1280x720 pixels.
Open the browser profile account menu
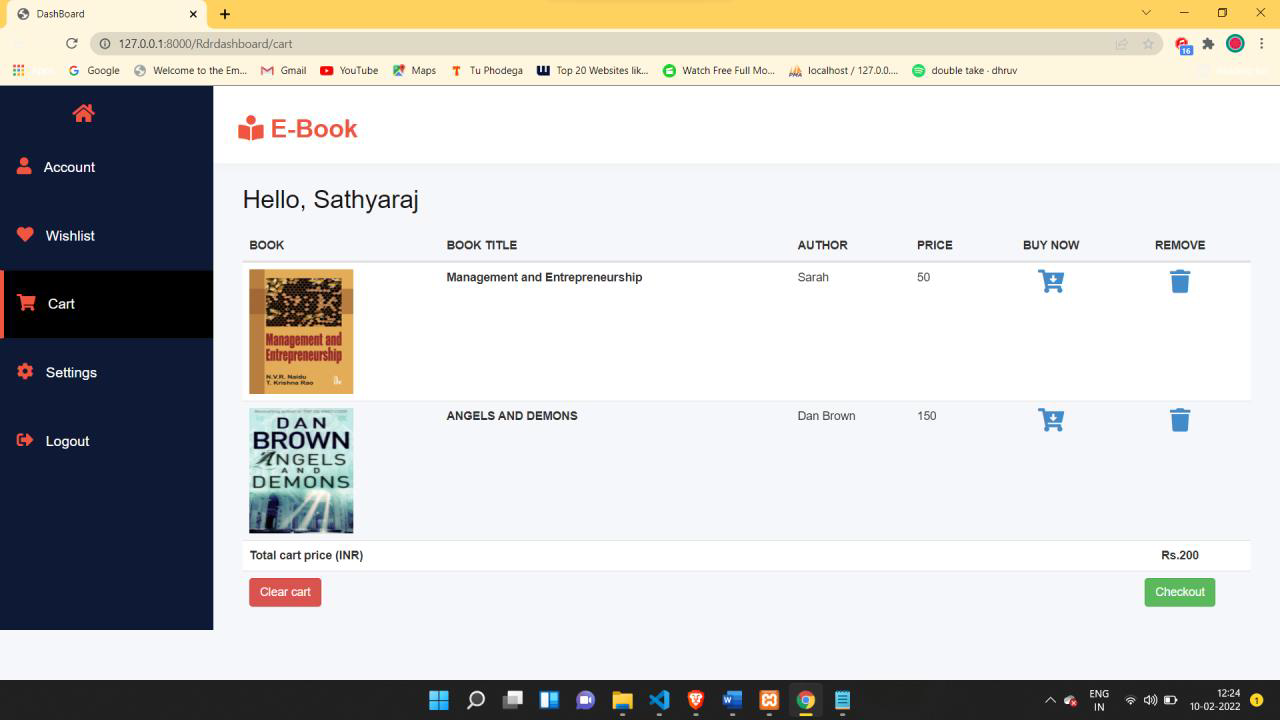(x=1234, y=44)
